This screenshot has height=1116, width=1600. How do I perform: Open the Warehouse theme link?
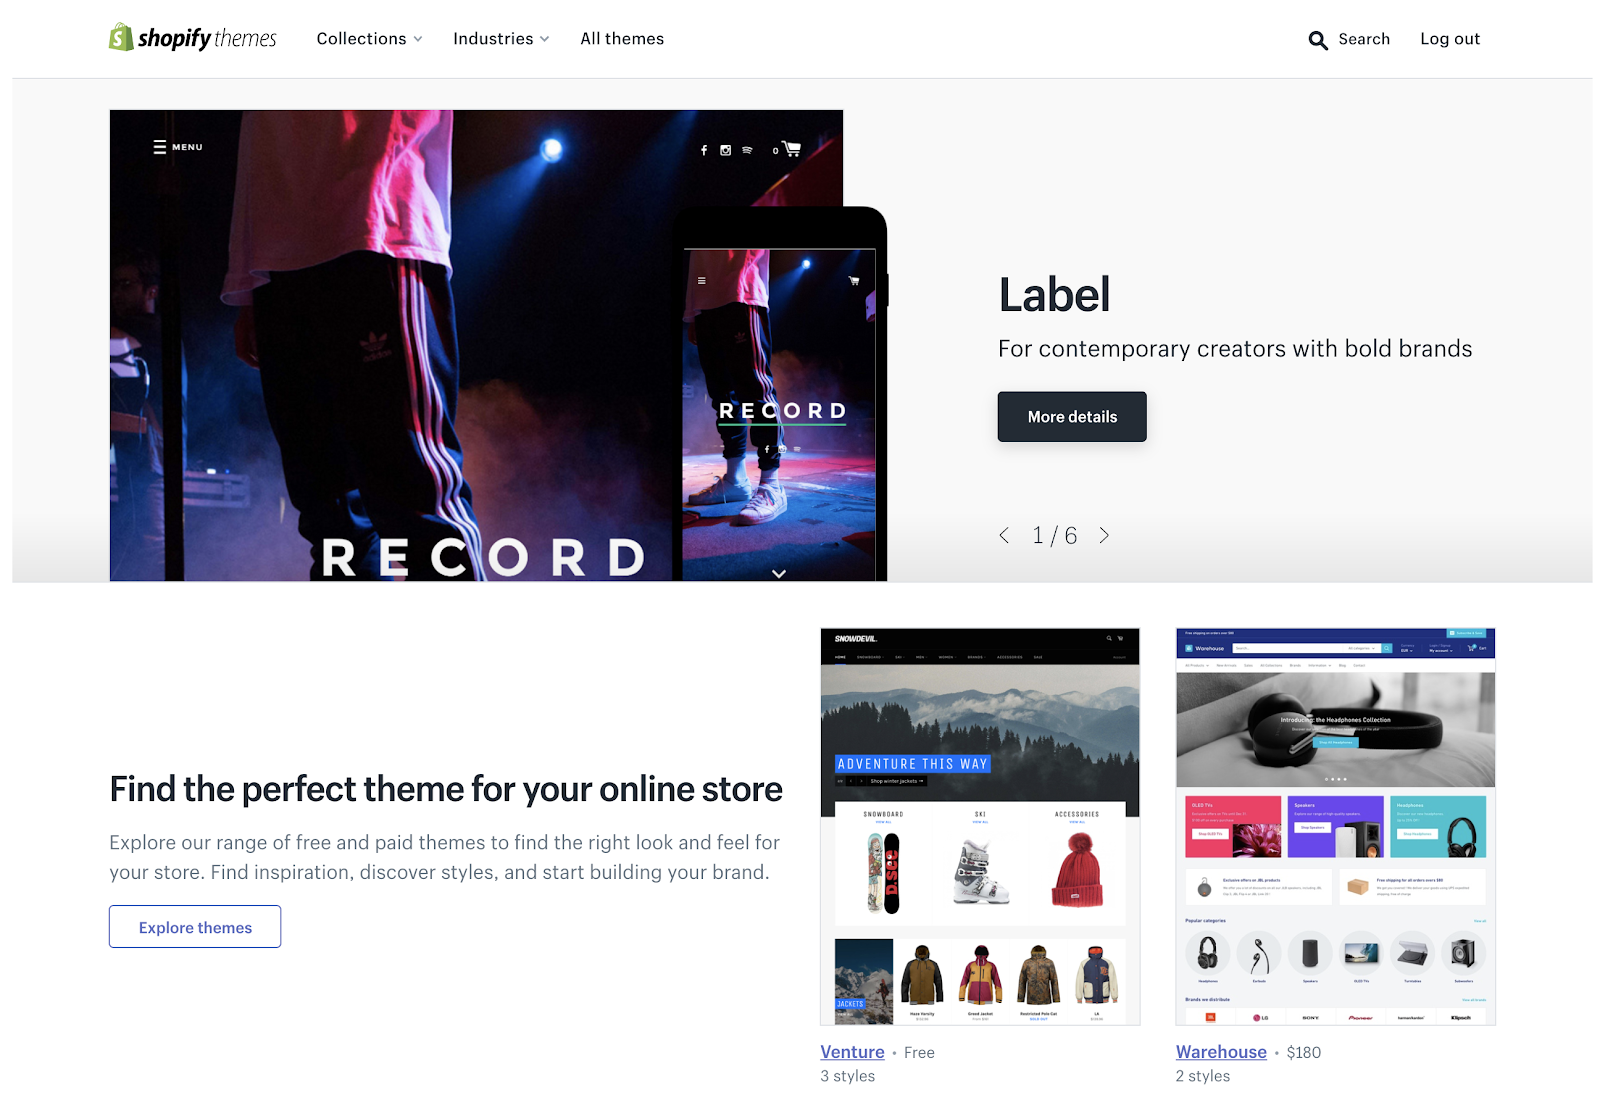click(x=1221, y=1052)
